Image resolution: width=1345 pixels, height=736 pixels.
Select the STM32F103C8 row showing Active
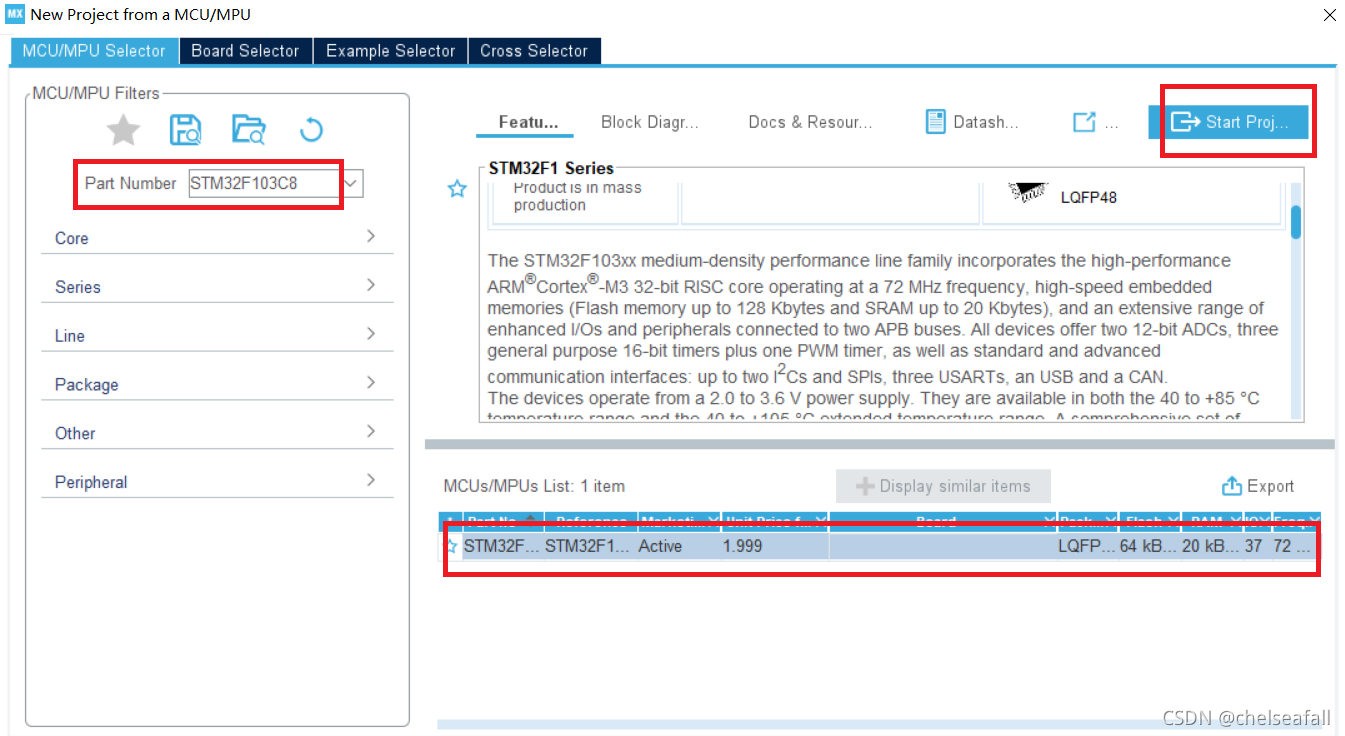880,546
